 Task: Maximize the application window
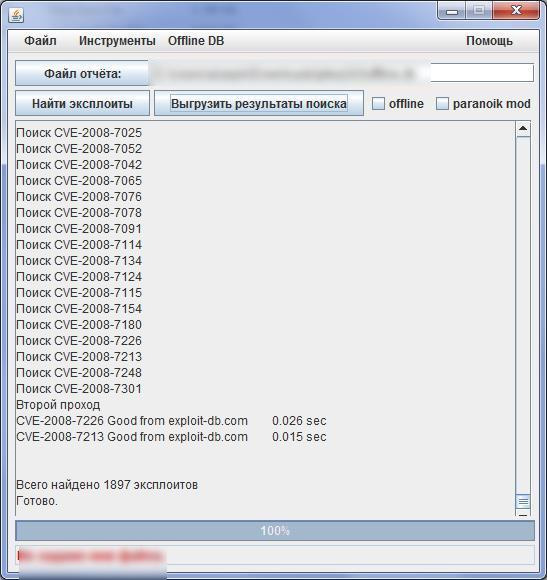tap(479, 10)
